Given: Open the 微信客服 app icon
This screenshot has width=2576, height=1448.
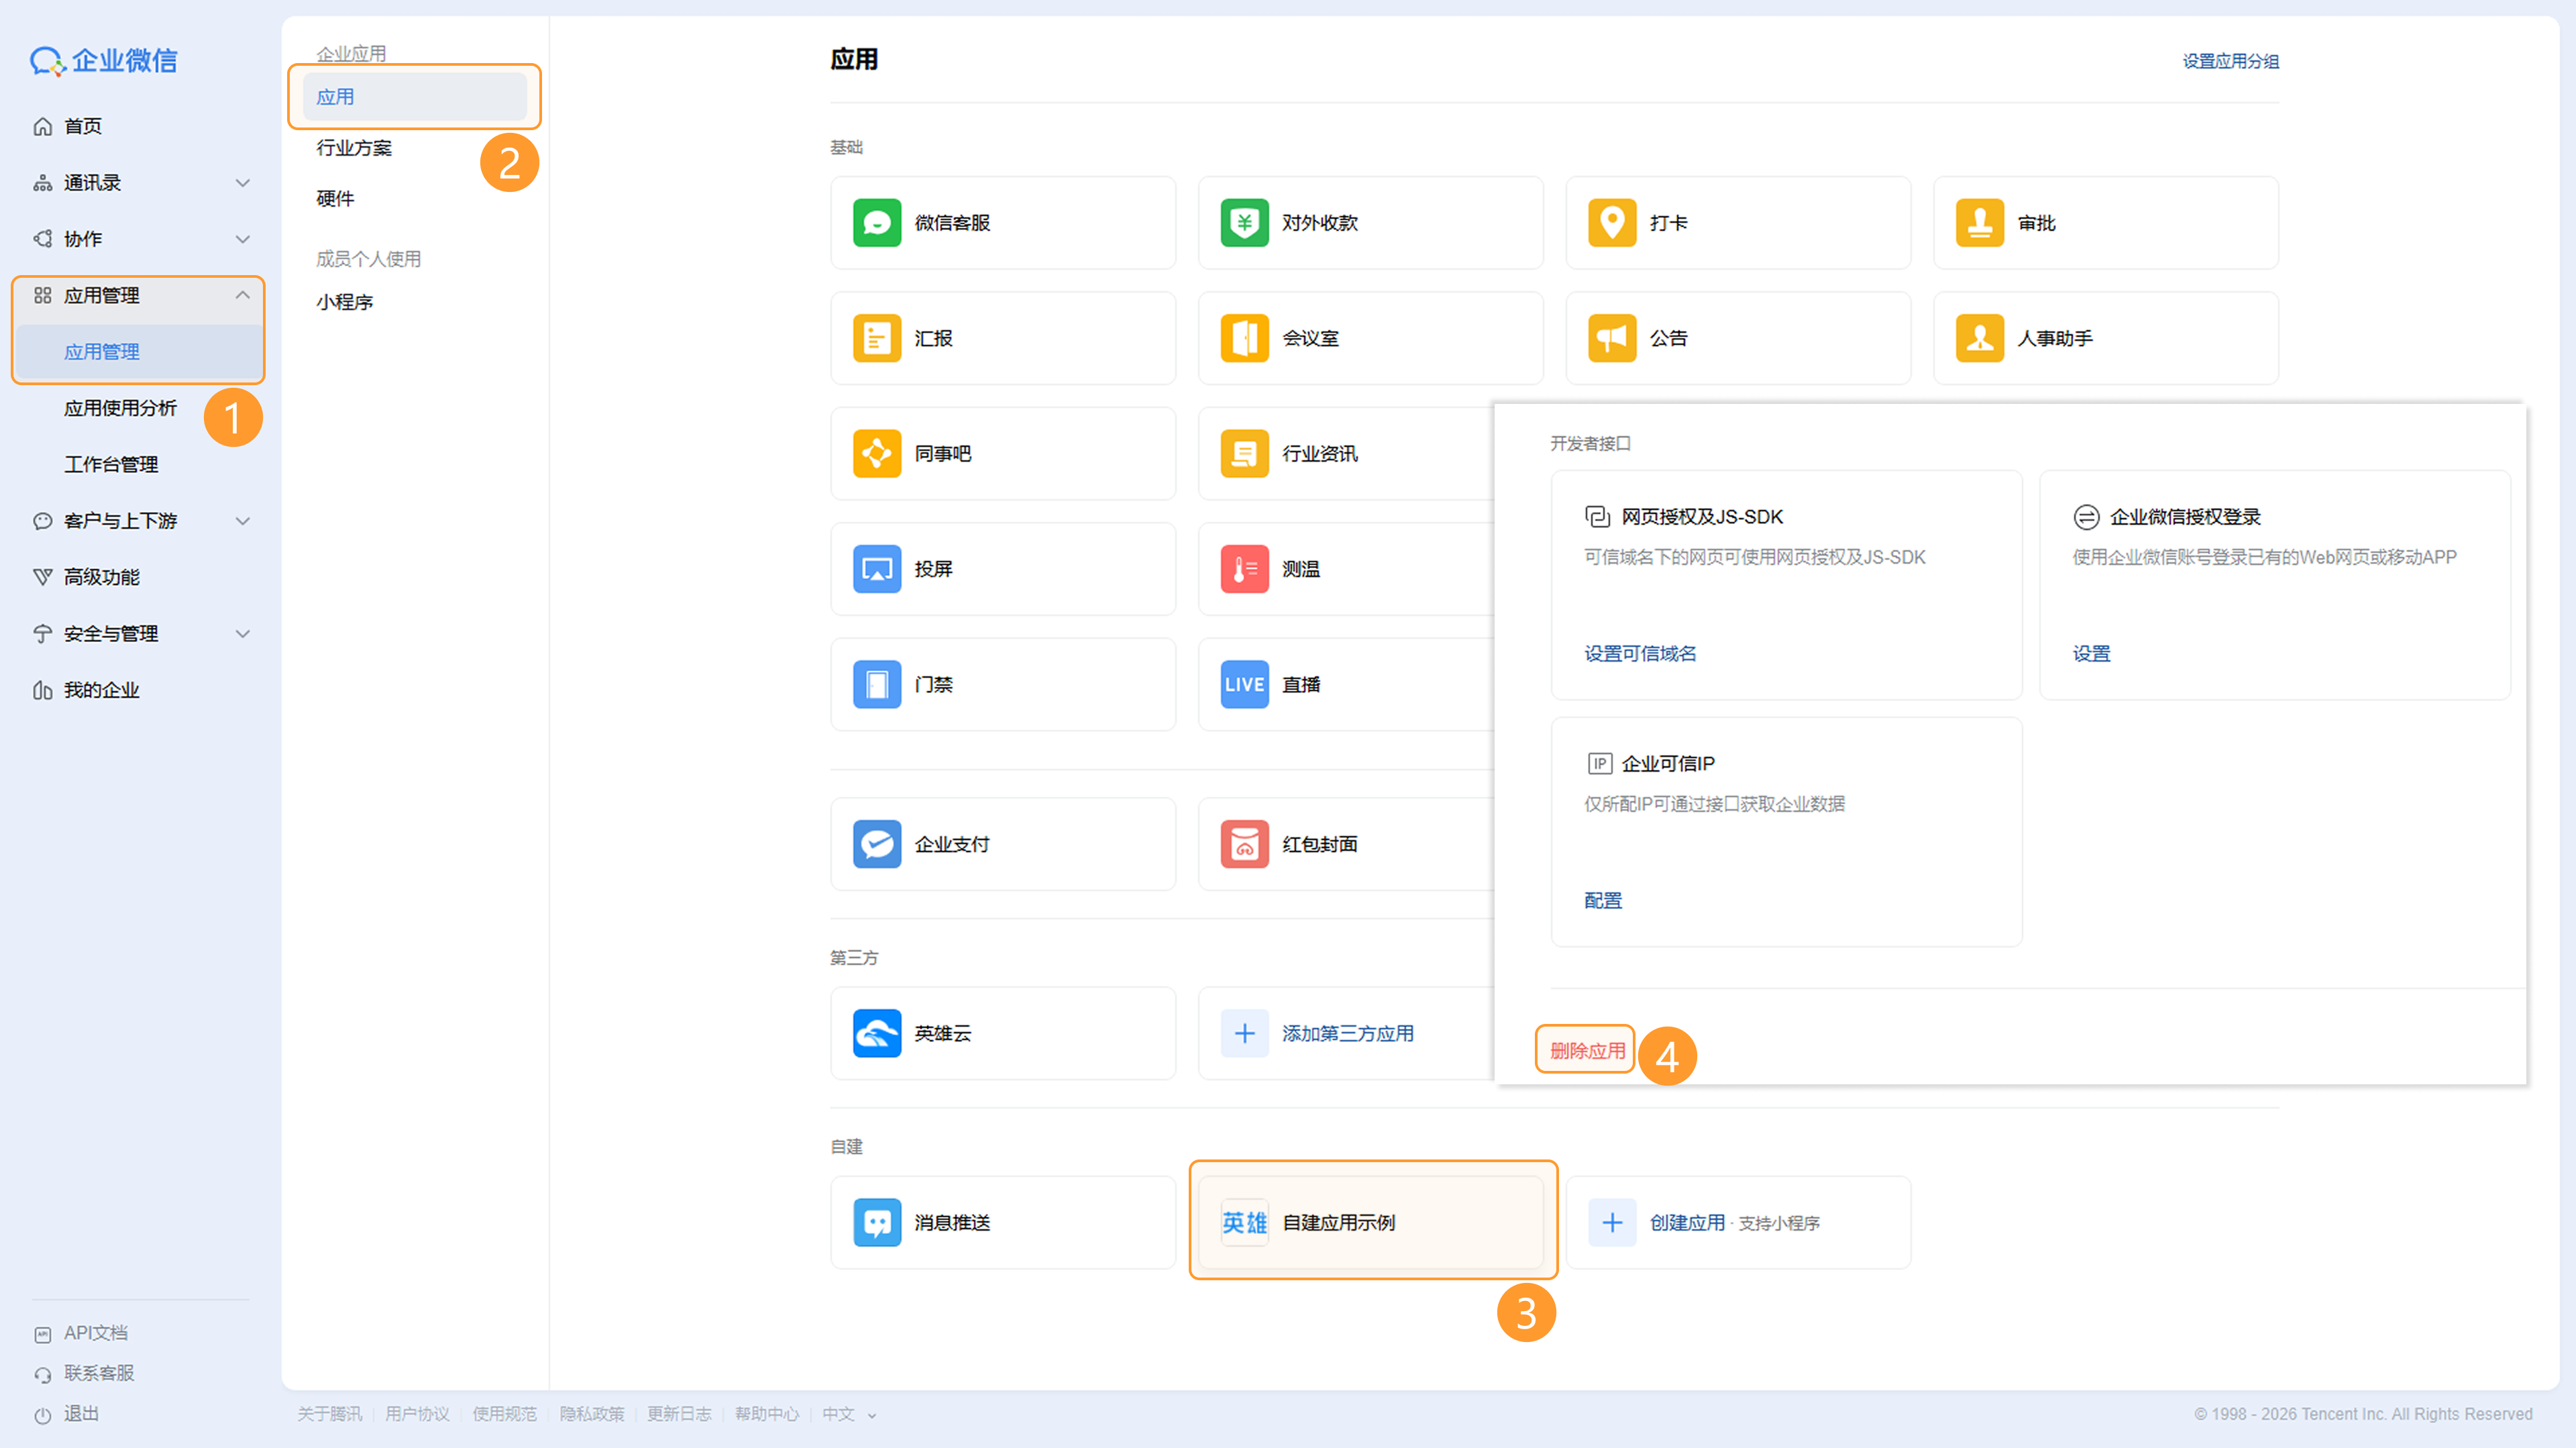Looking at the screenshot, I should pos(876,223).
